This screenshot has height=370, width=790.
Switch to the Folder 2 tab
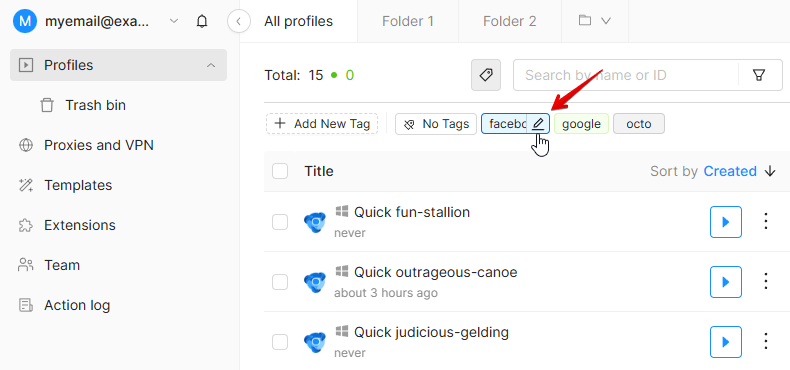point(509,21)
